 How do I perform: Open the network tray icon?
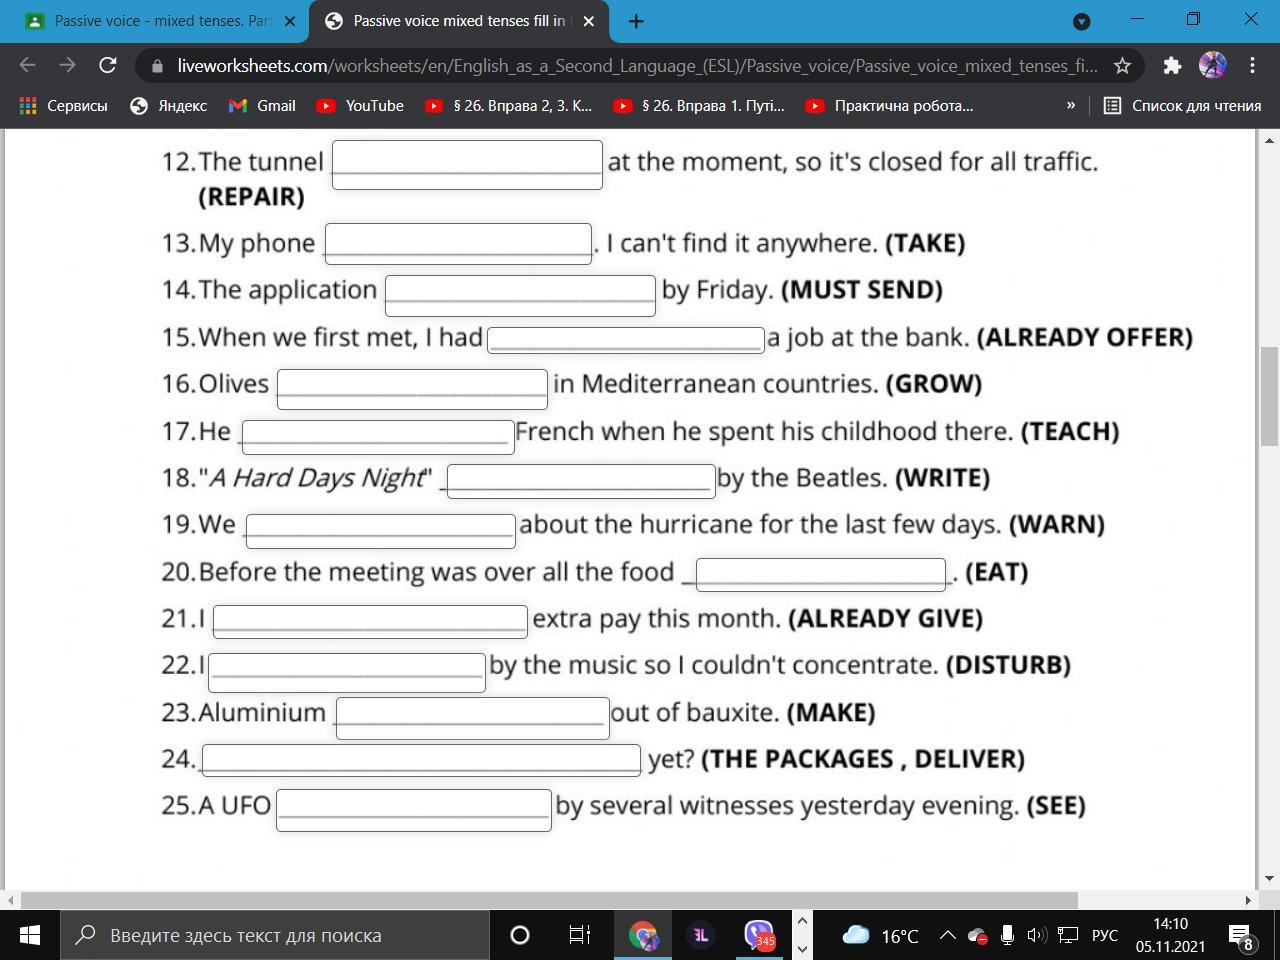1068,935
